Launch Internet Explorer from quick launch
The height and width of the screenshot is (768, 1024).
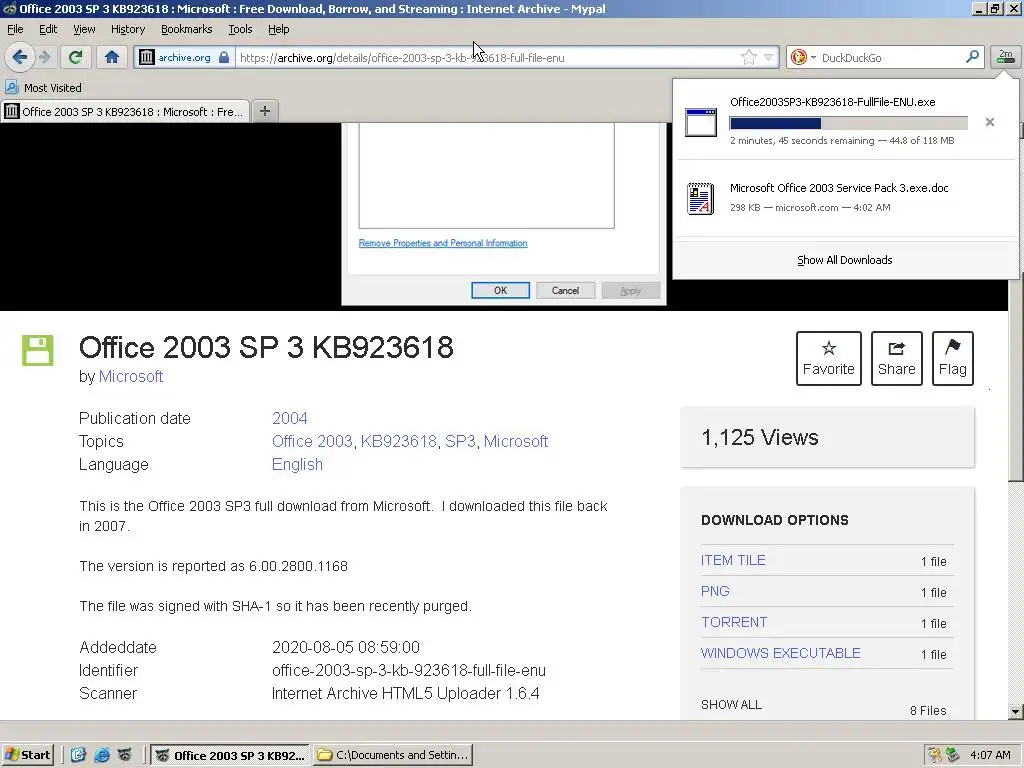click(x=102, y=755)
